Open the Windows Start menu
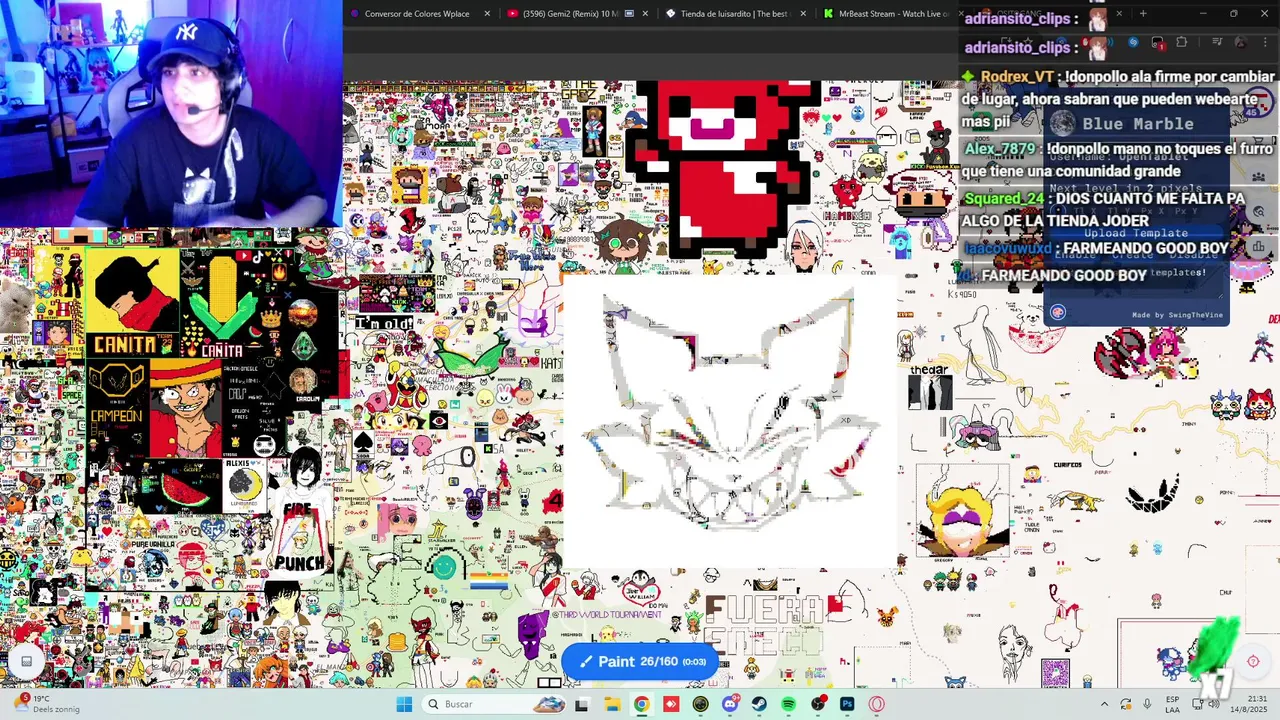Screen dimensions: 1280x720 404,704
